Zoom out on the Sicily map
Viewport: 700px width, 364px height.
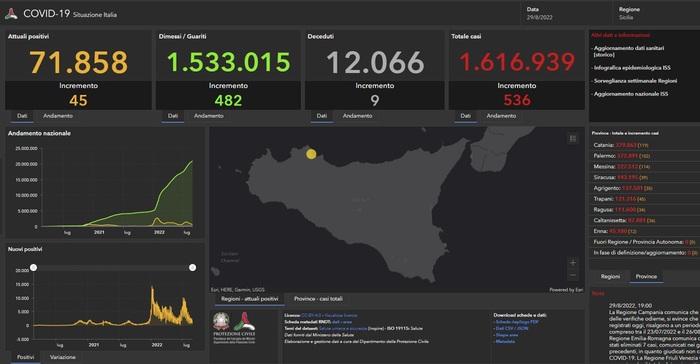point(573,275)
